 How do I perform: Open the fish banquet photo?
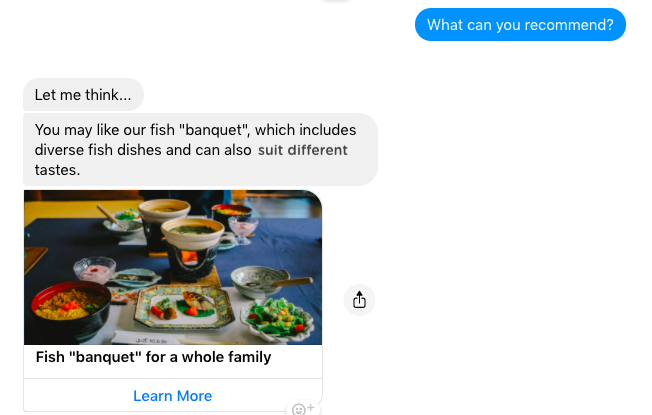(x=173, y=267)
